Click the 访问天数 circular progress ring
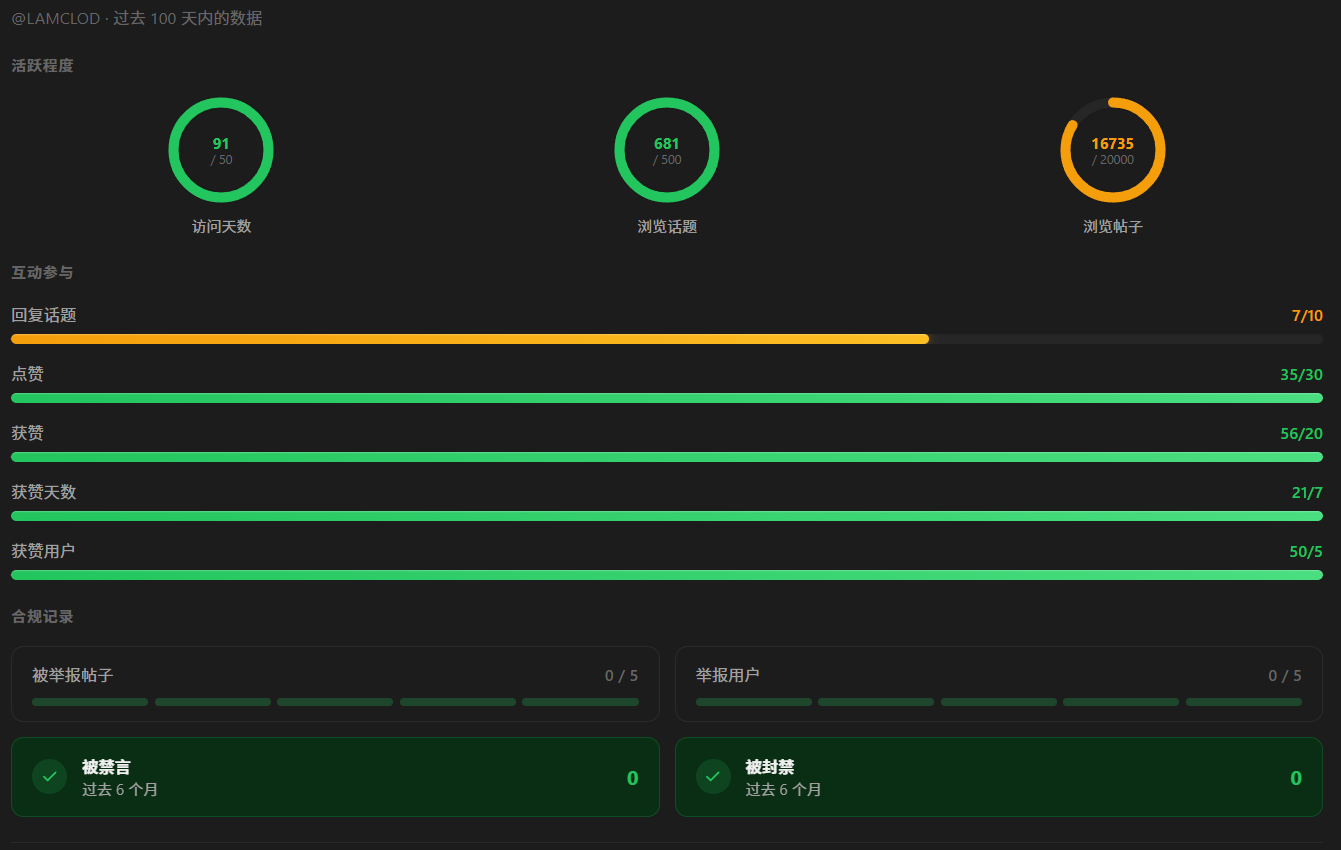This screenshot has height=850, width=1341. tap(221, 150)
